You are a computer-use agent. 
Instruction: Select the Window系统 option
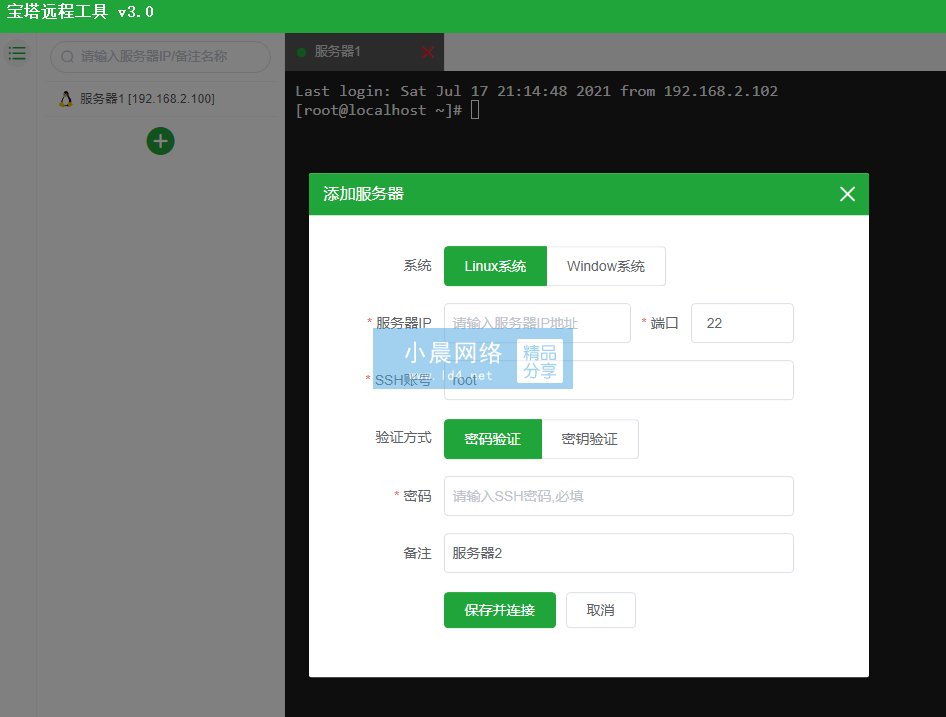click(606, 266)
